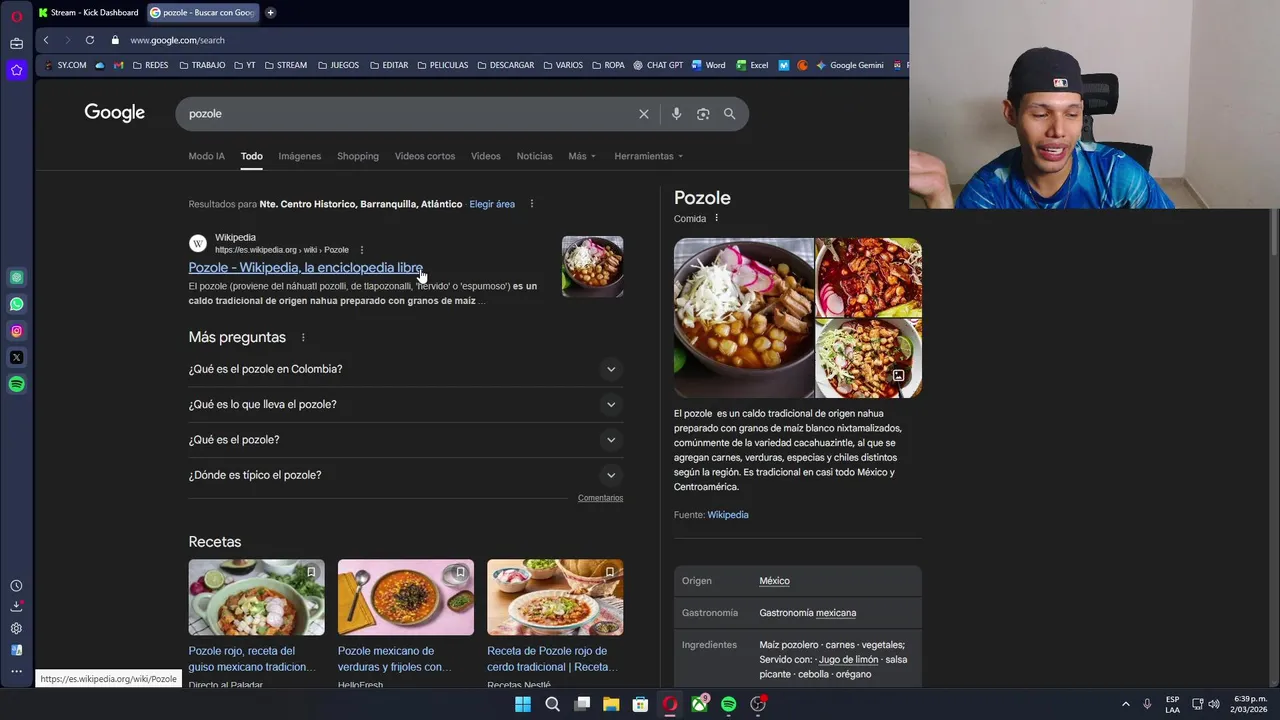1280x720 pixels.
Task: Open Google Gemini bookmark
Action: [850, 65]
